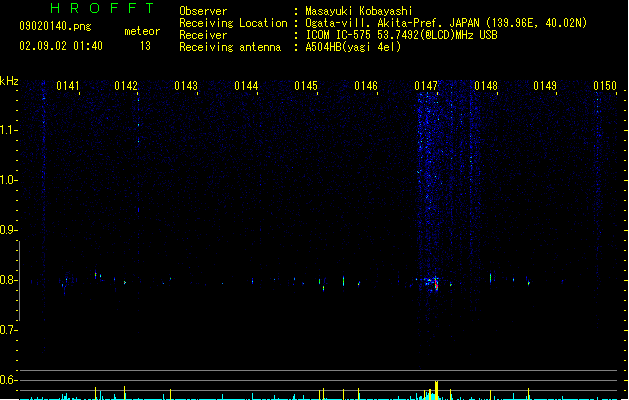The width and height of the screenshot is (629, 400).
Task: Click the Ogata-vill. Akita-Pref. JAPAN location text
Action: [446, 23]
